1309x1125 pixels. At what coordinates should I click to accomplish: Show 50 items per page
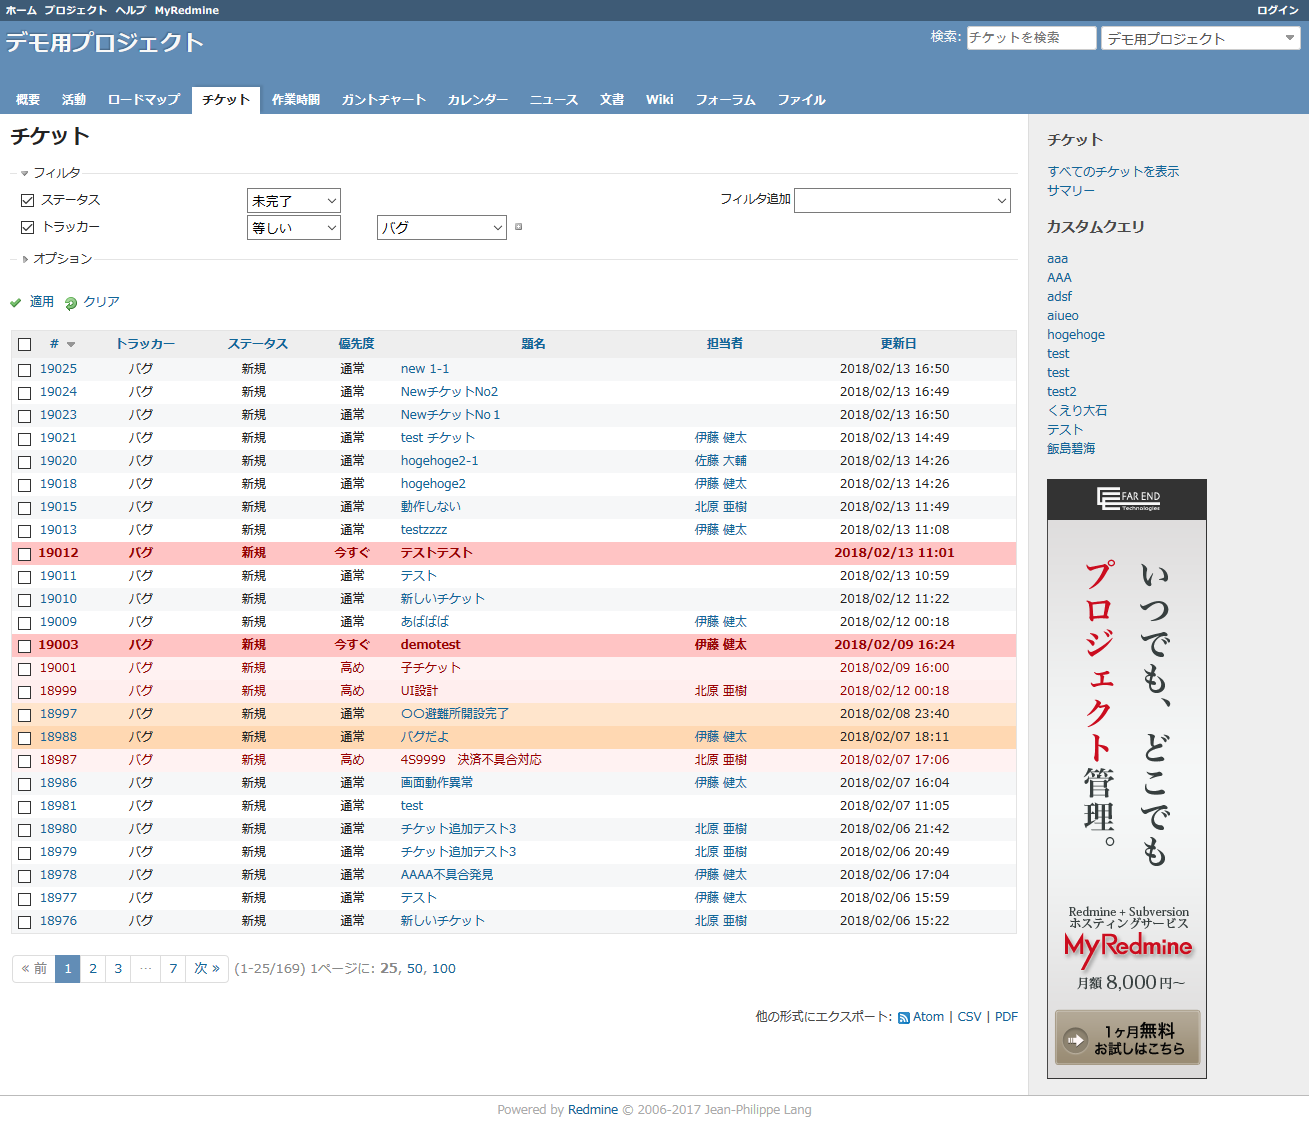415,969
